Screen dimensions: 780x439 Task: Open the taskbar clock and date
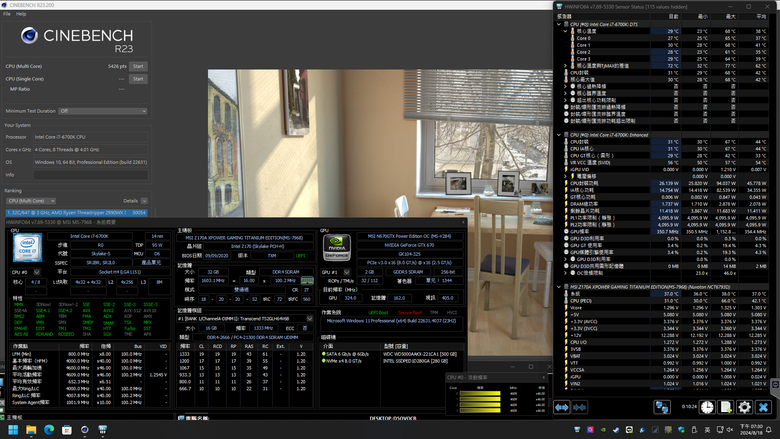pos(751,430)
